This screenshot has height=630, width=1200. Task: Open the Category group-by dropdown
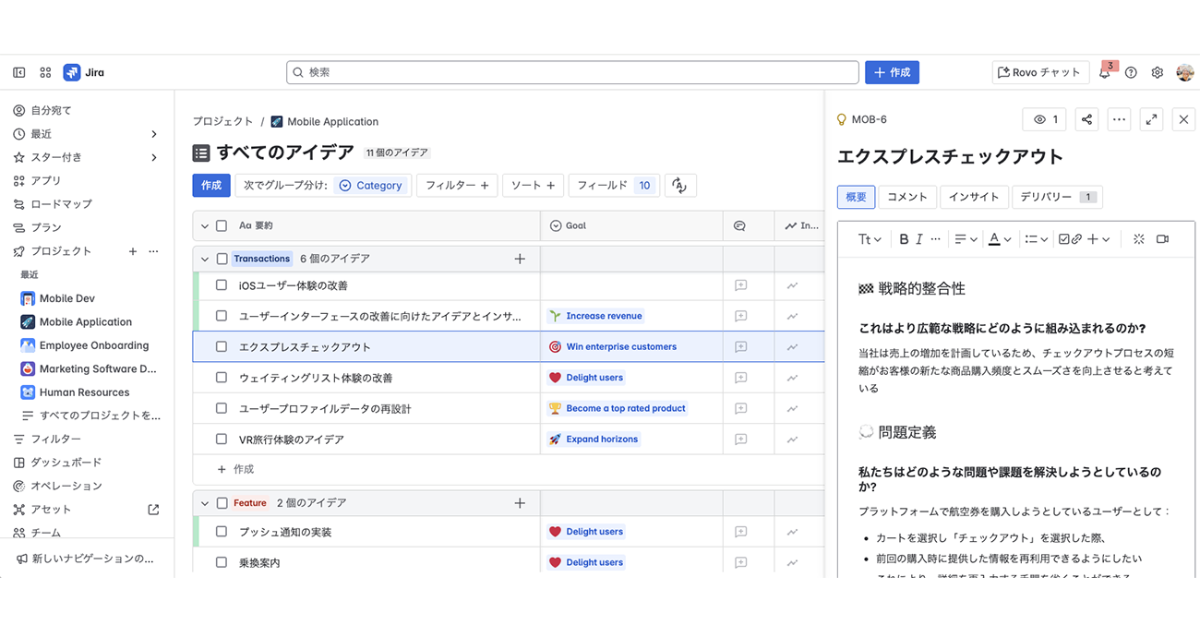click(x=371, y=185)
